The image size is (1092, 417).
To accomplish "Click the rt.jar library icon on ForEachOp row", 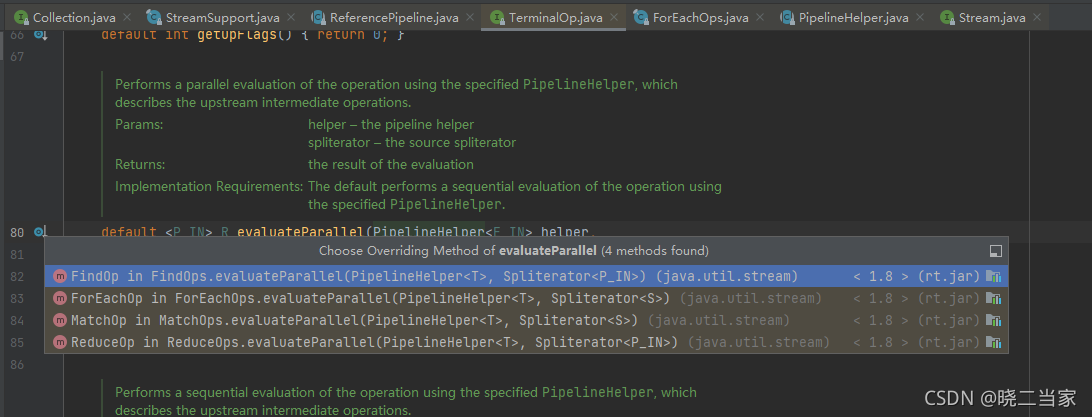I will [994, 299].
